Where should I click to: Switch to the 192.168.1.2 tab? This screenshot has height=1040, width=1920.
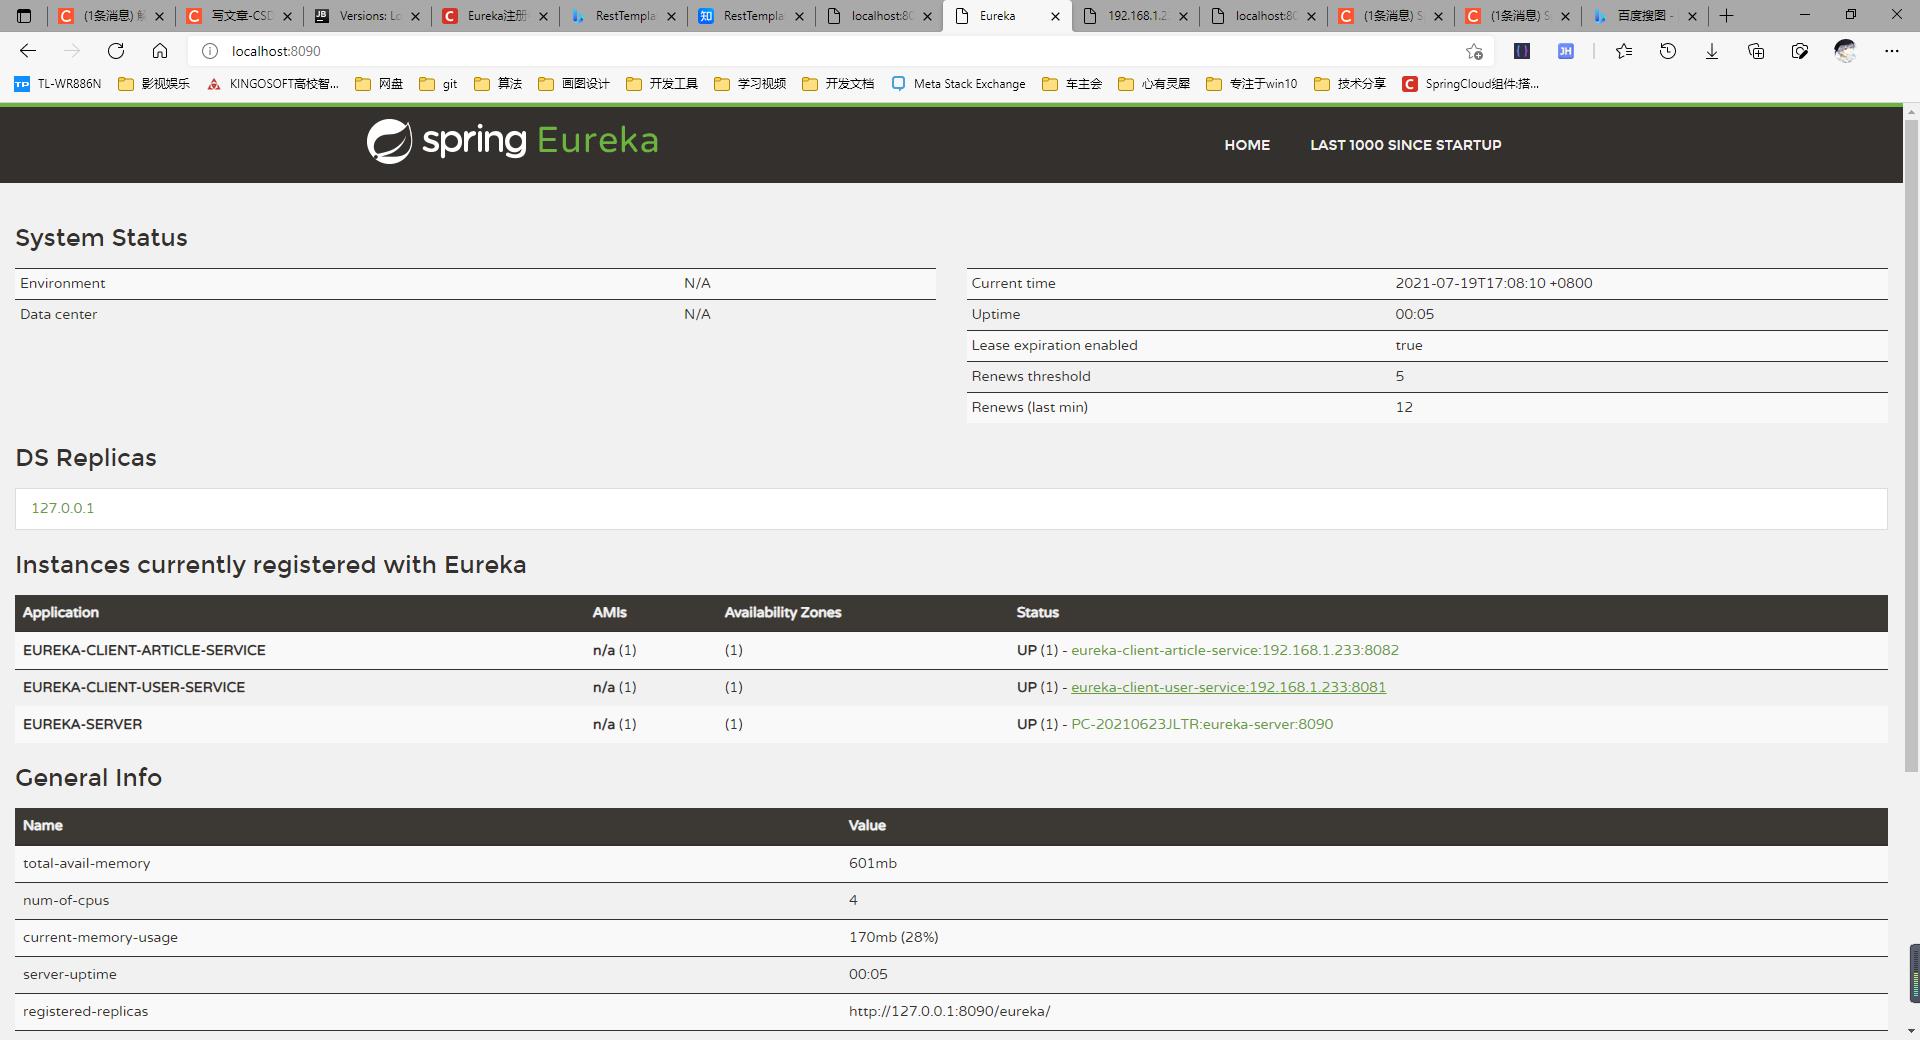(x=1136, y=16)
